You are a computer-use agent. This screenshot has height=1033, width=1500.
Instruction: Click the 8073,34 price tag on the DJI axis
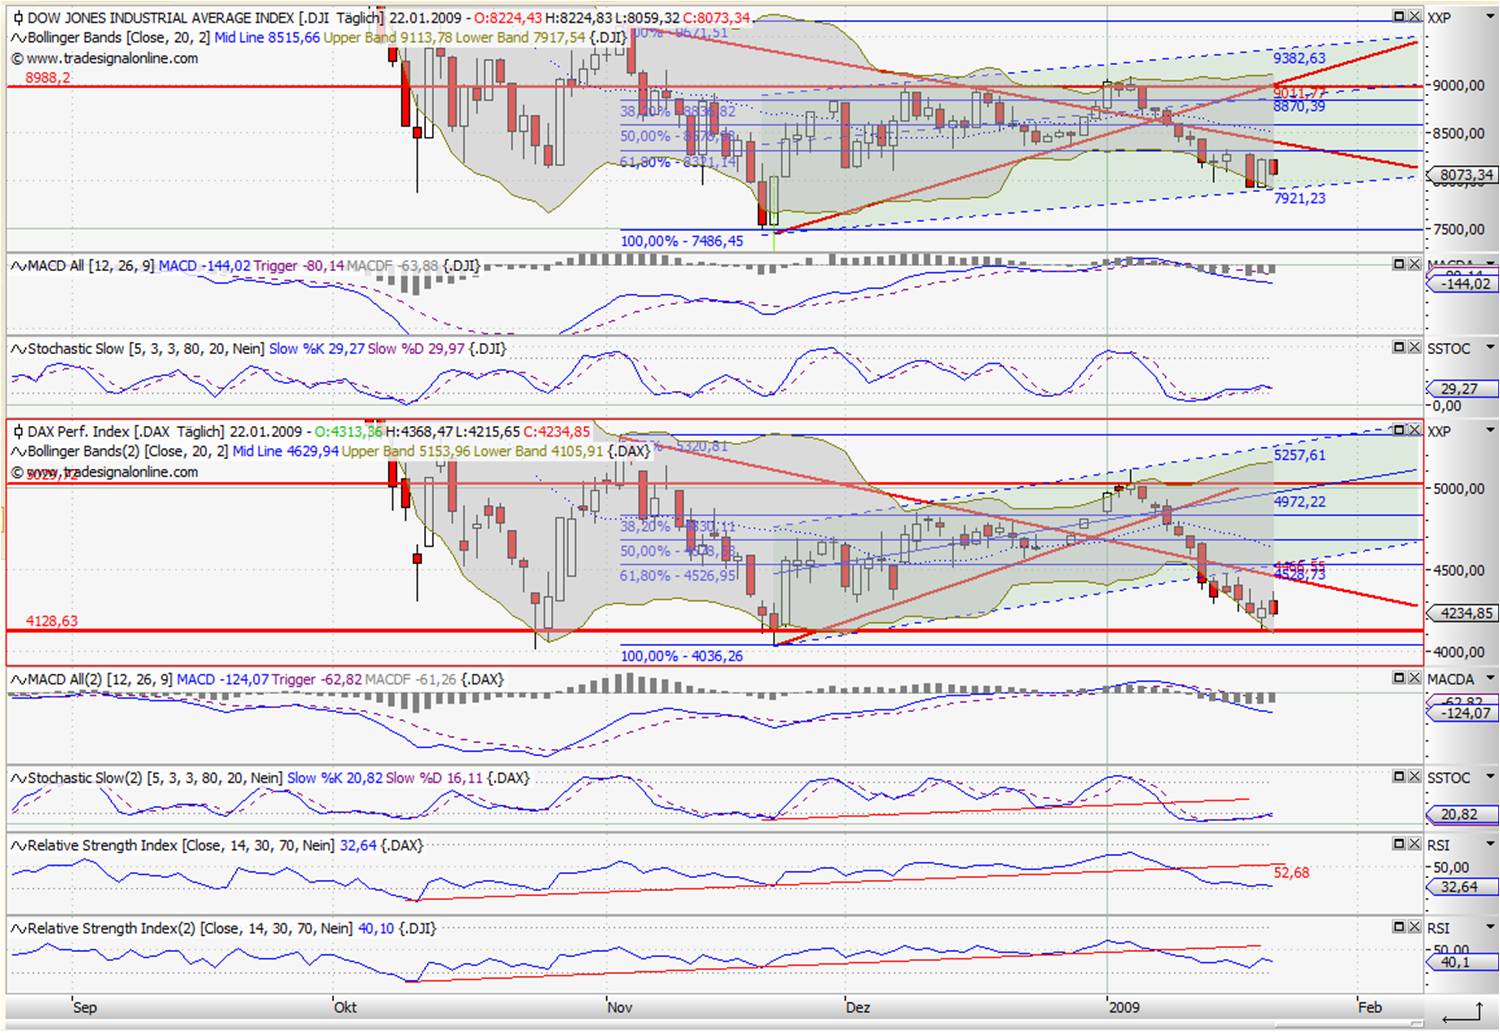pyautogui.click(x=1463, y=174)
